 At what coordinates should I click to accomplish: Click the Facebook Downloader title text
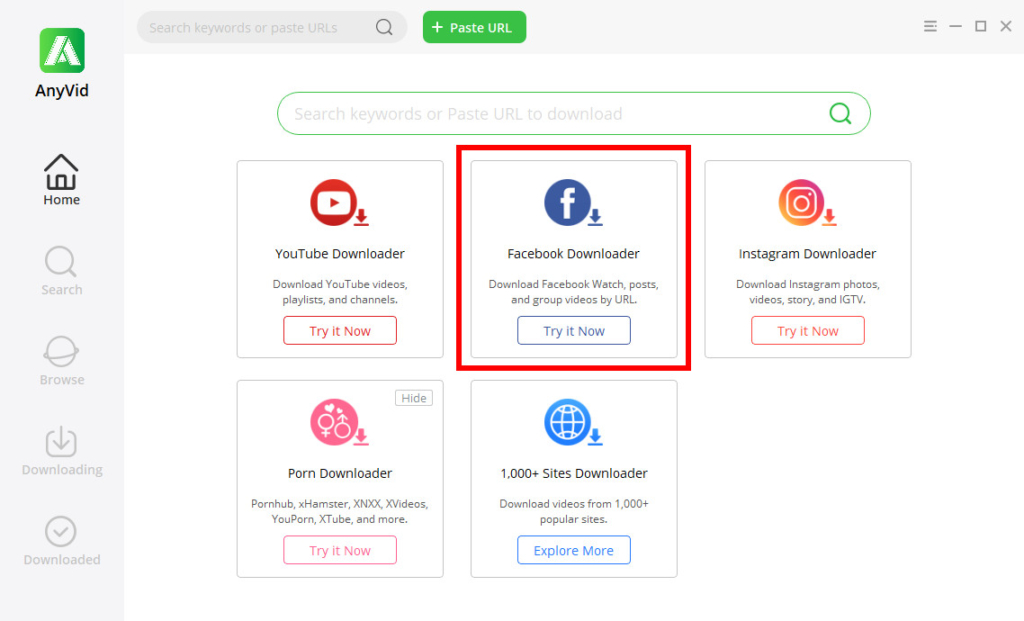click(x=573, y=253)
